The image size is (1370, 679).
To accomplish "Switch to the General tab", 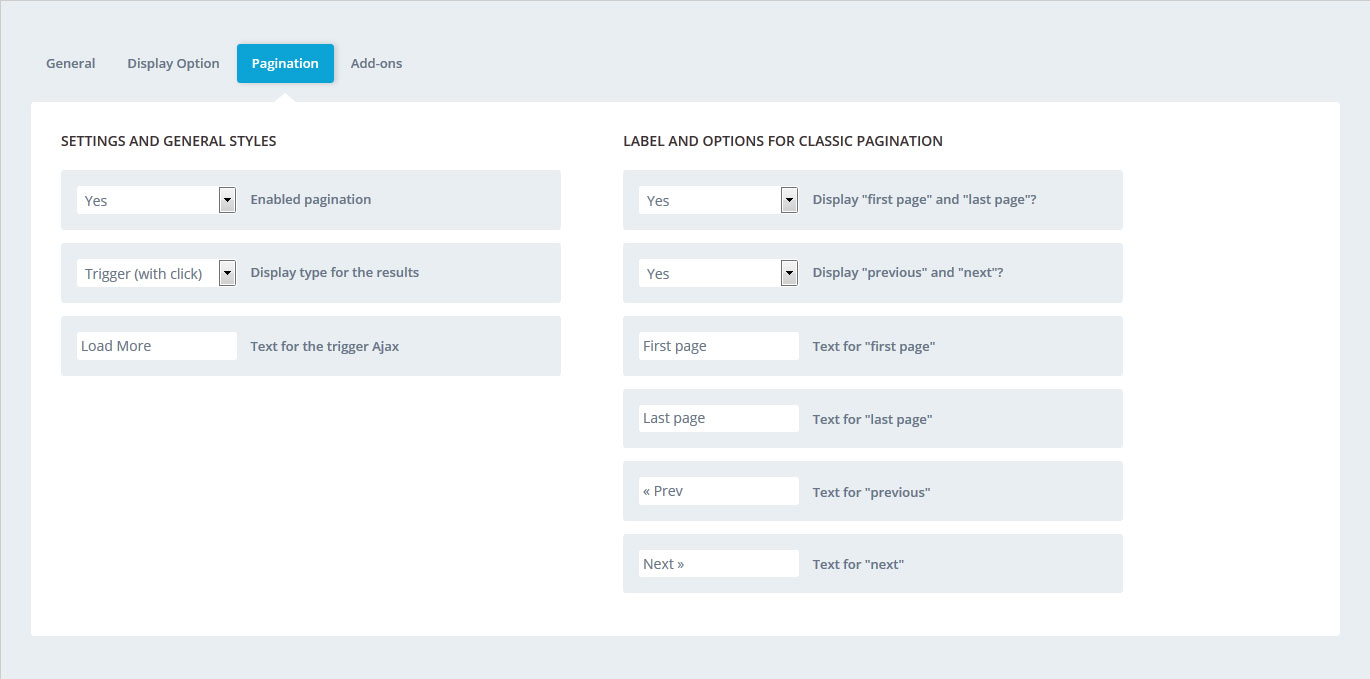I will pyautogui.click(x=70, y=63).
